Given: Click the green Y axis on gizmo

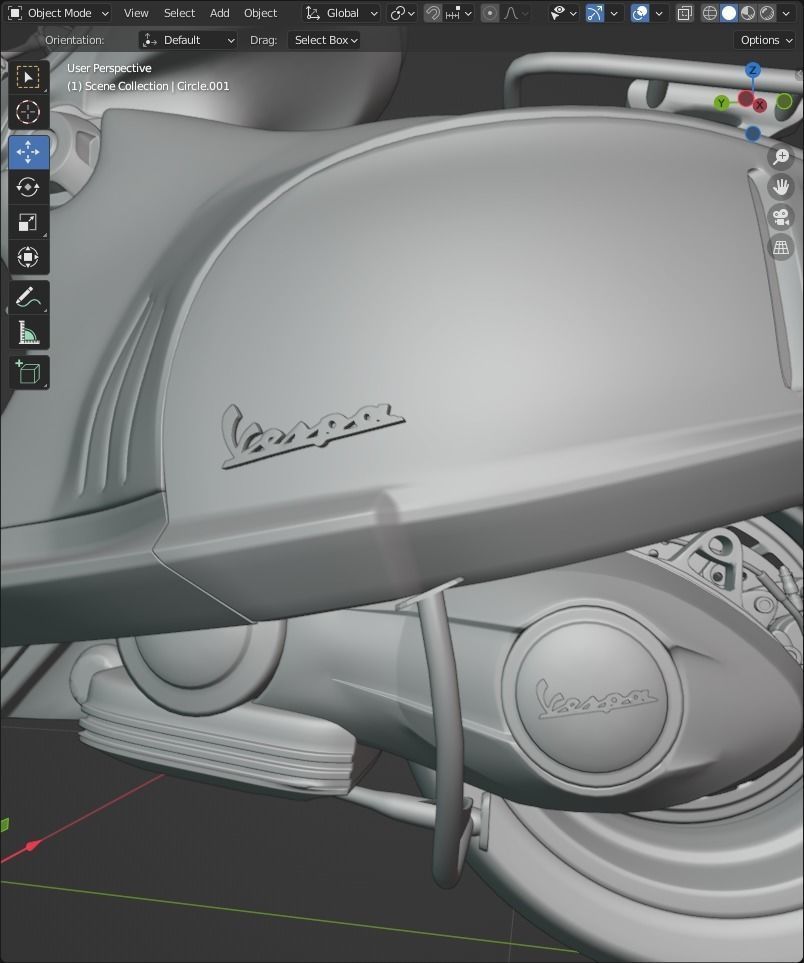Looking at the screenshot, I should [722, 103].
